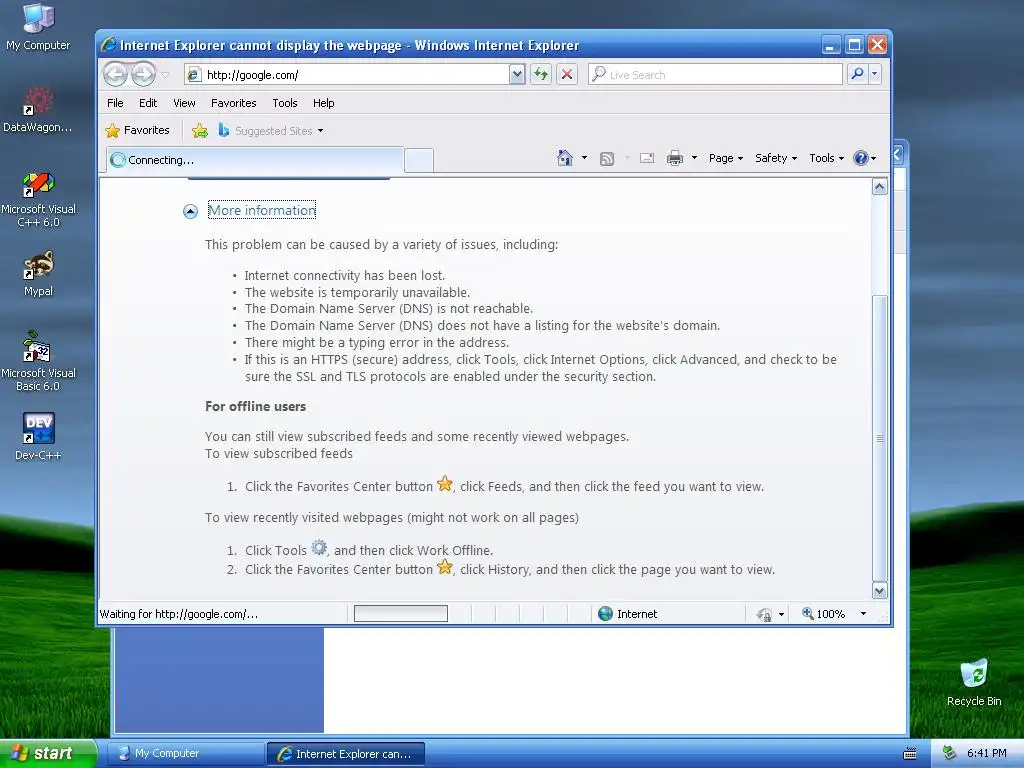Click Microsoft Visual Basic 6.0 icon
The image size is (1024, 768).
38,362
